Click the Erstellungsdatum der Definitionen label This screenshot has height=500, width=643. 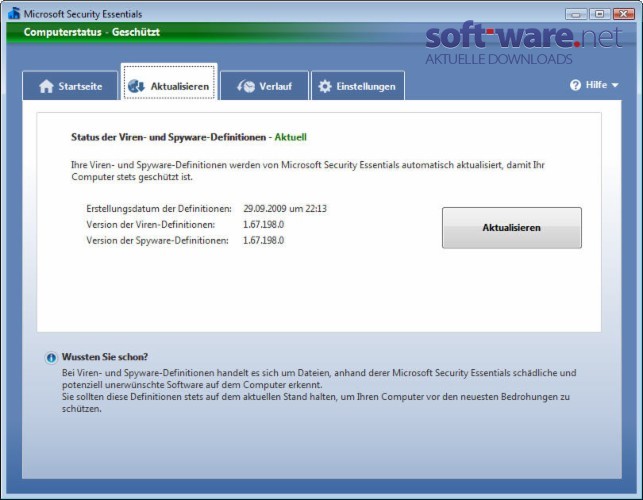click(x=159, y=208)
